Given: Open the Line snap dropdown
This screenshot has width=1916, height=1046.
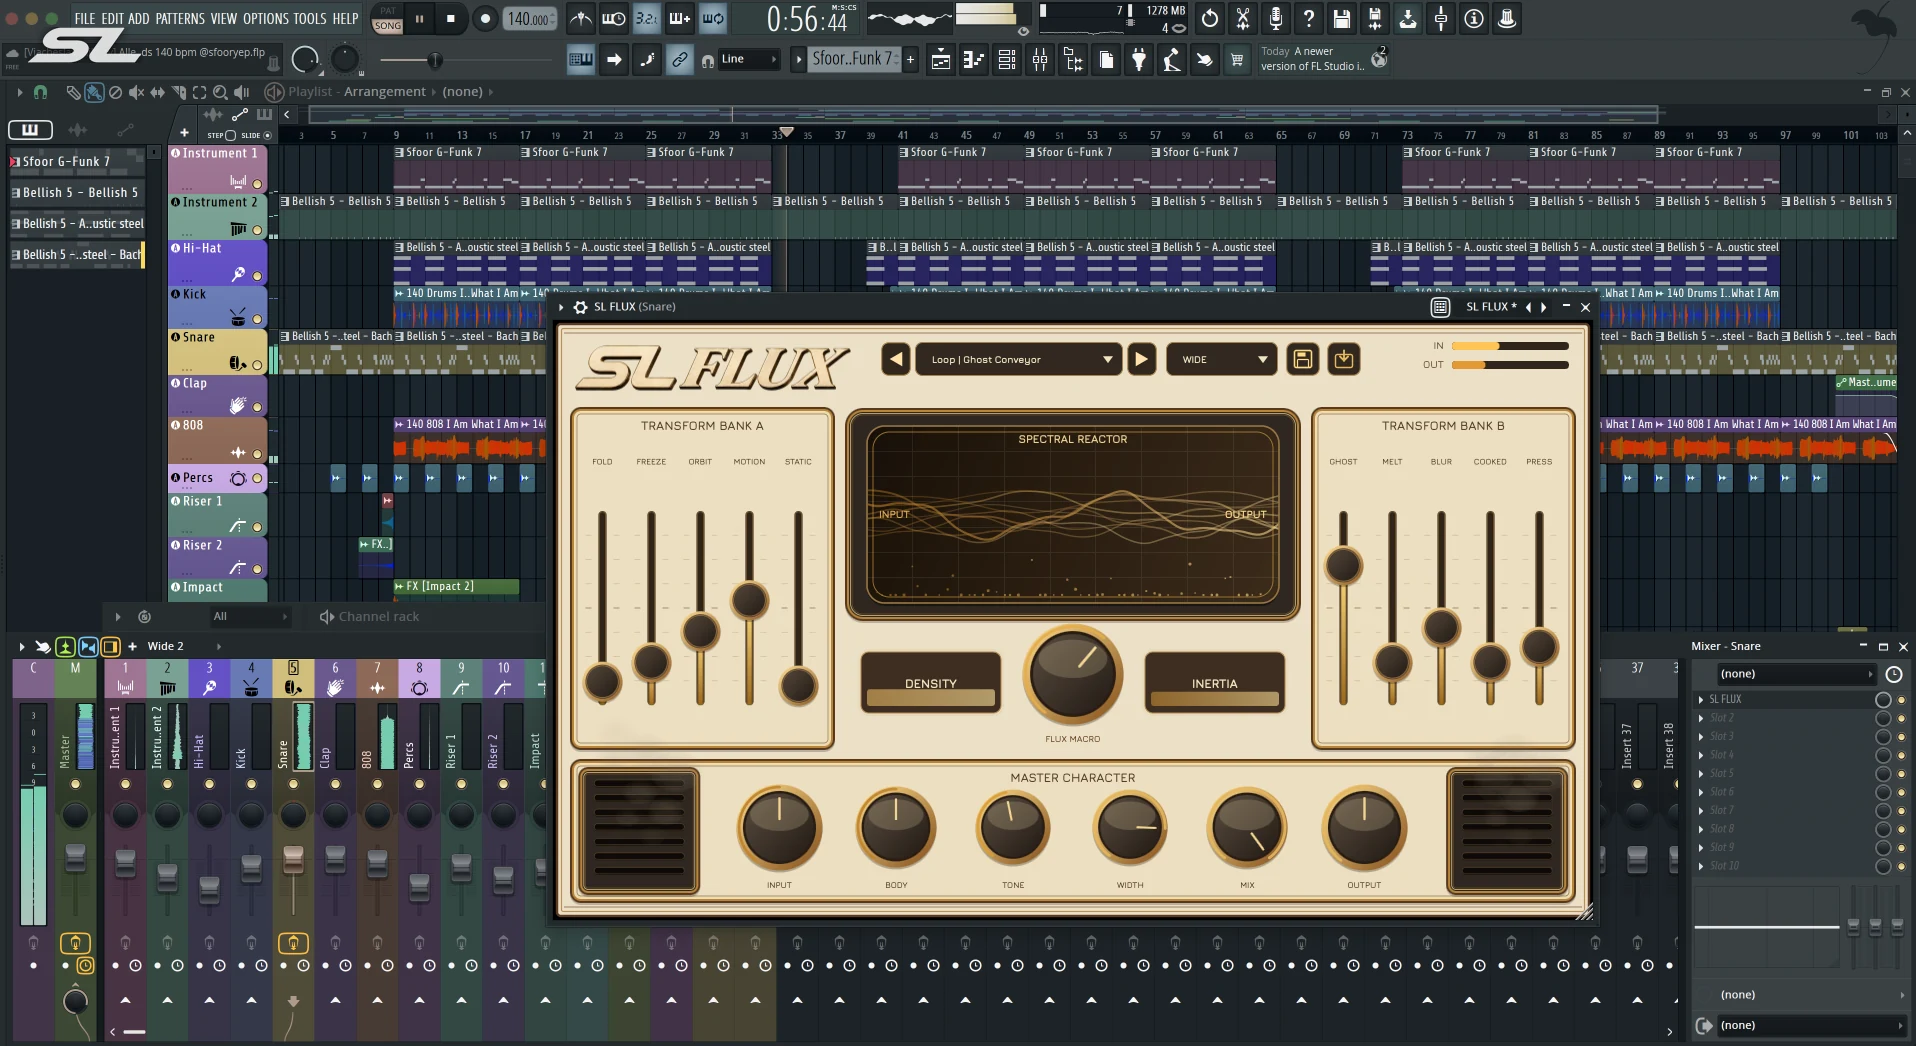Looking at the screenshot, I should pos(748,59).
